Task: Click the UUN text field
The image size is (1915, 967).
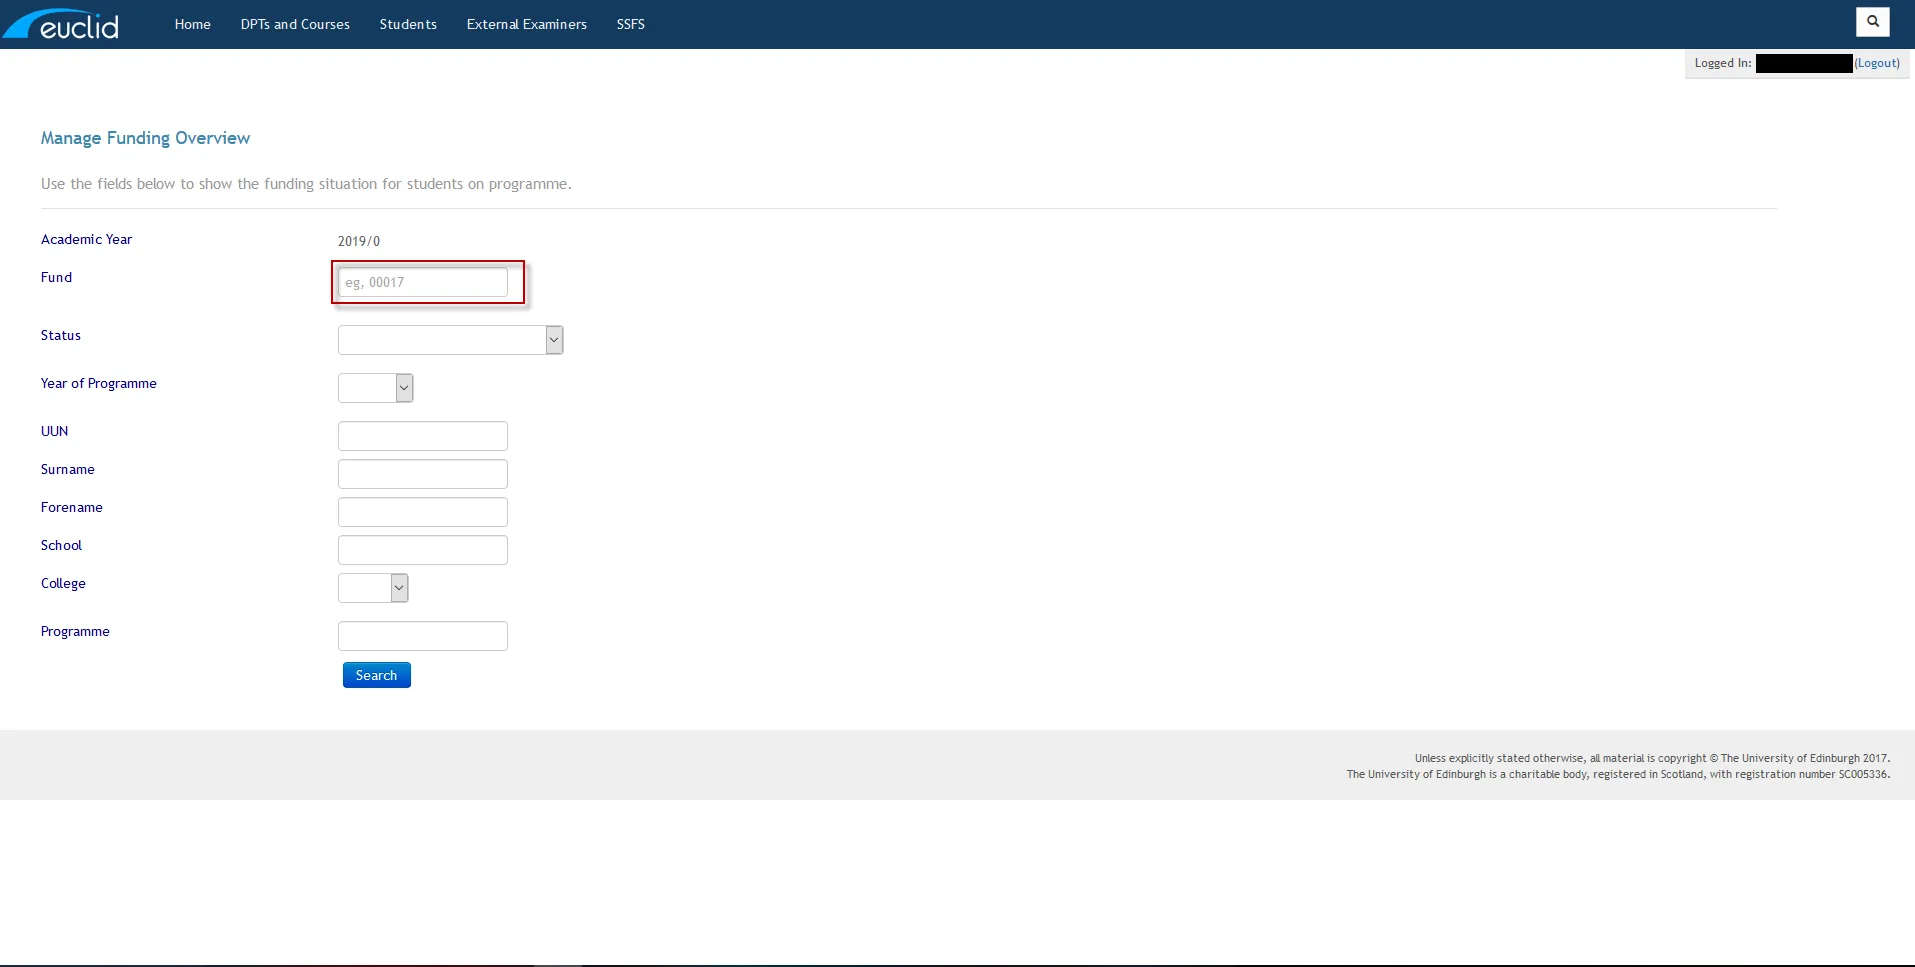Action: click(422, 435)
